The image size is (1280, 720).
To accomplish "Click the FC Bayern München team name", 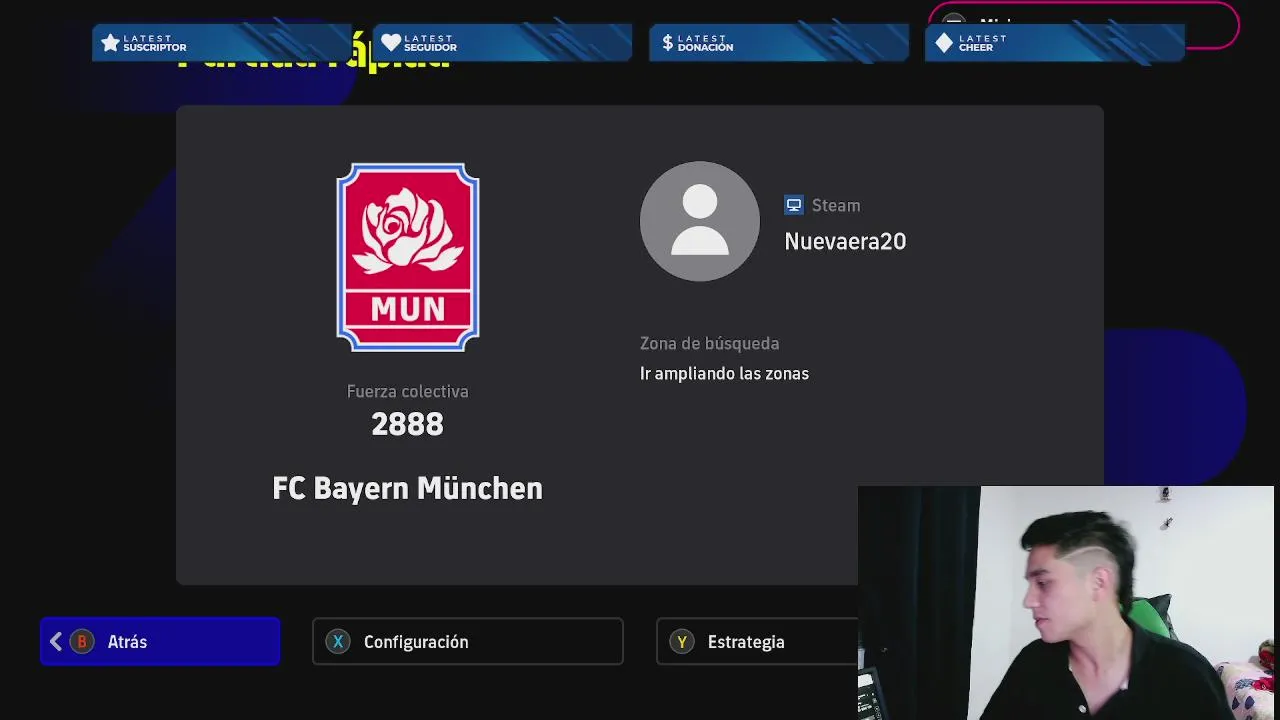I will pyautogui.click(x=408, y=488).
